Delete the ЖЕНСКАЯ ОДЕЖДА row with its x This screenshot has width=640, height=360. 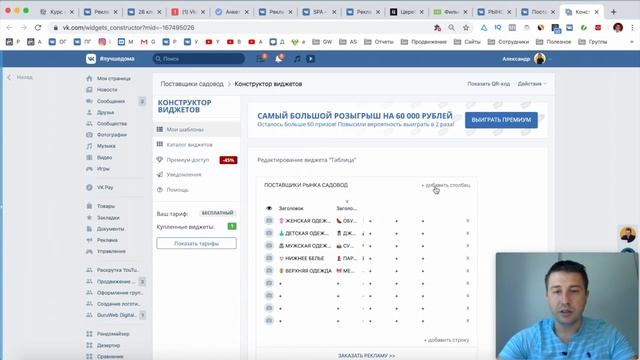tap(468, 221)
